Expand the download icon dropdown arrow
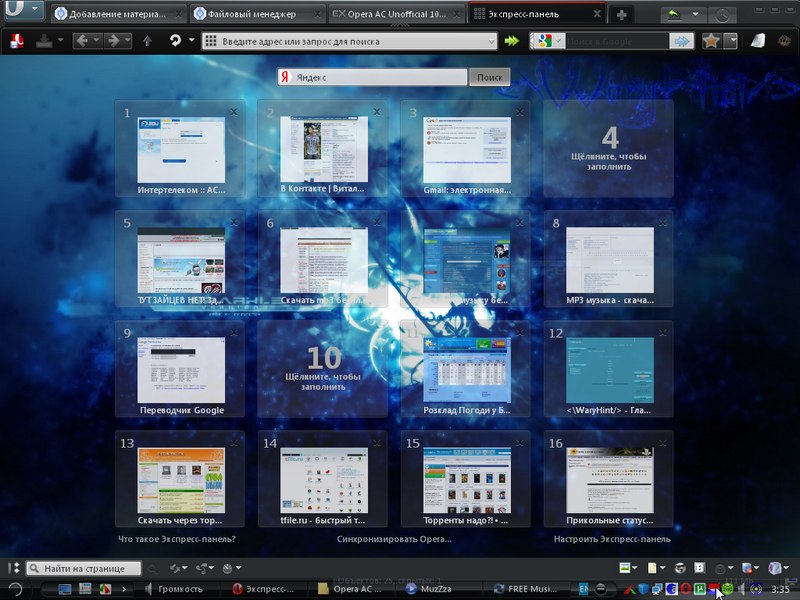Viewport: 800px width, 600px height. click(x=60, y=40)
